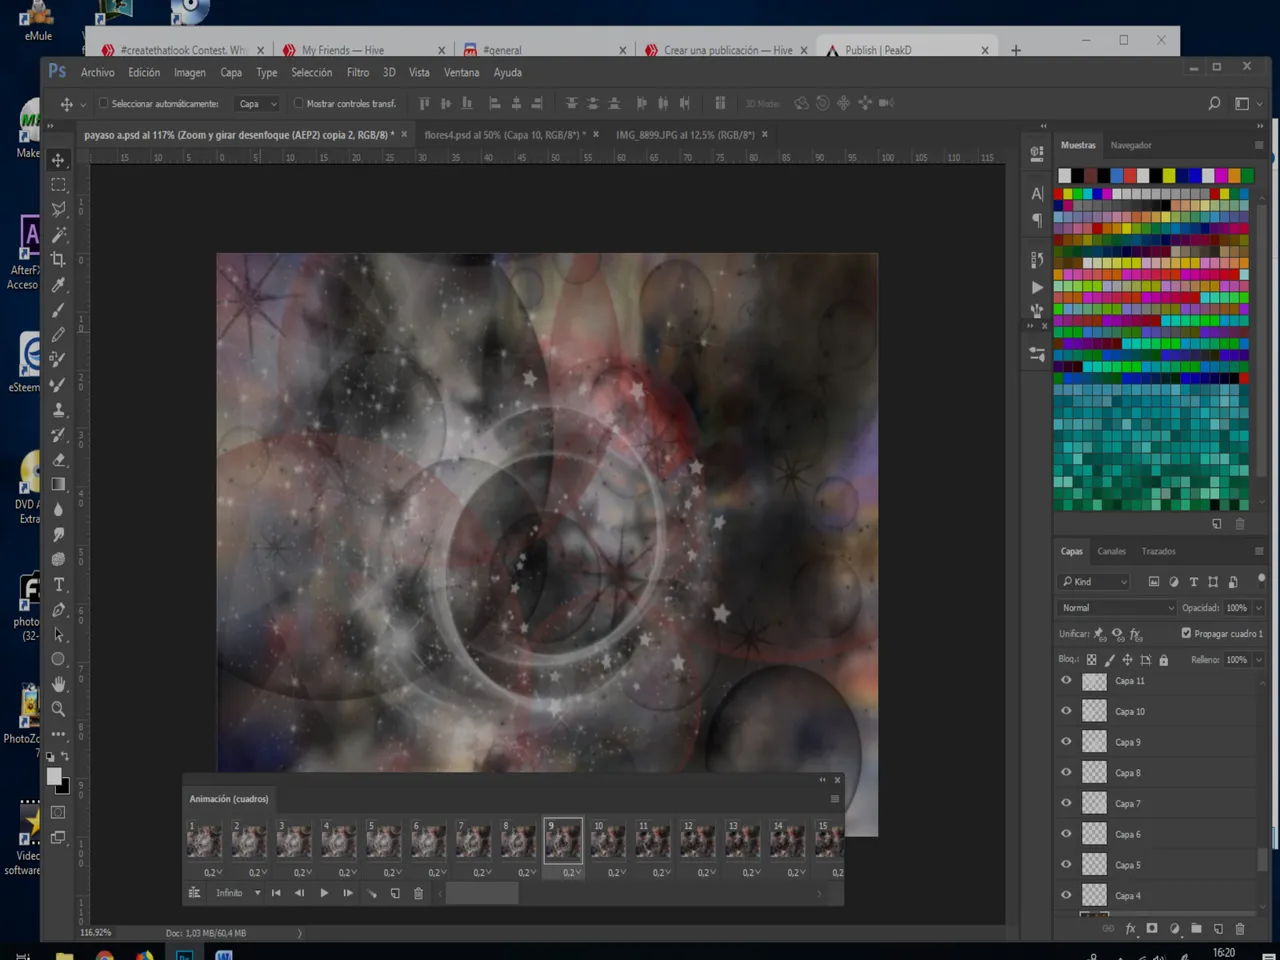1280x960 pixels.
Task: Switch to the Navegador tab
Action: click(x=1131, y=145)
